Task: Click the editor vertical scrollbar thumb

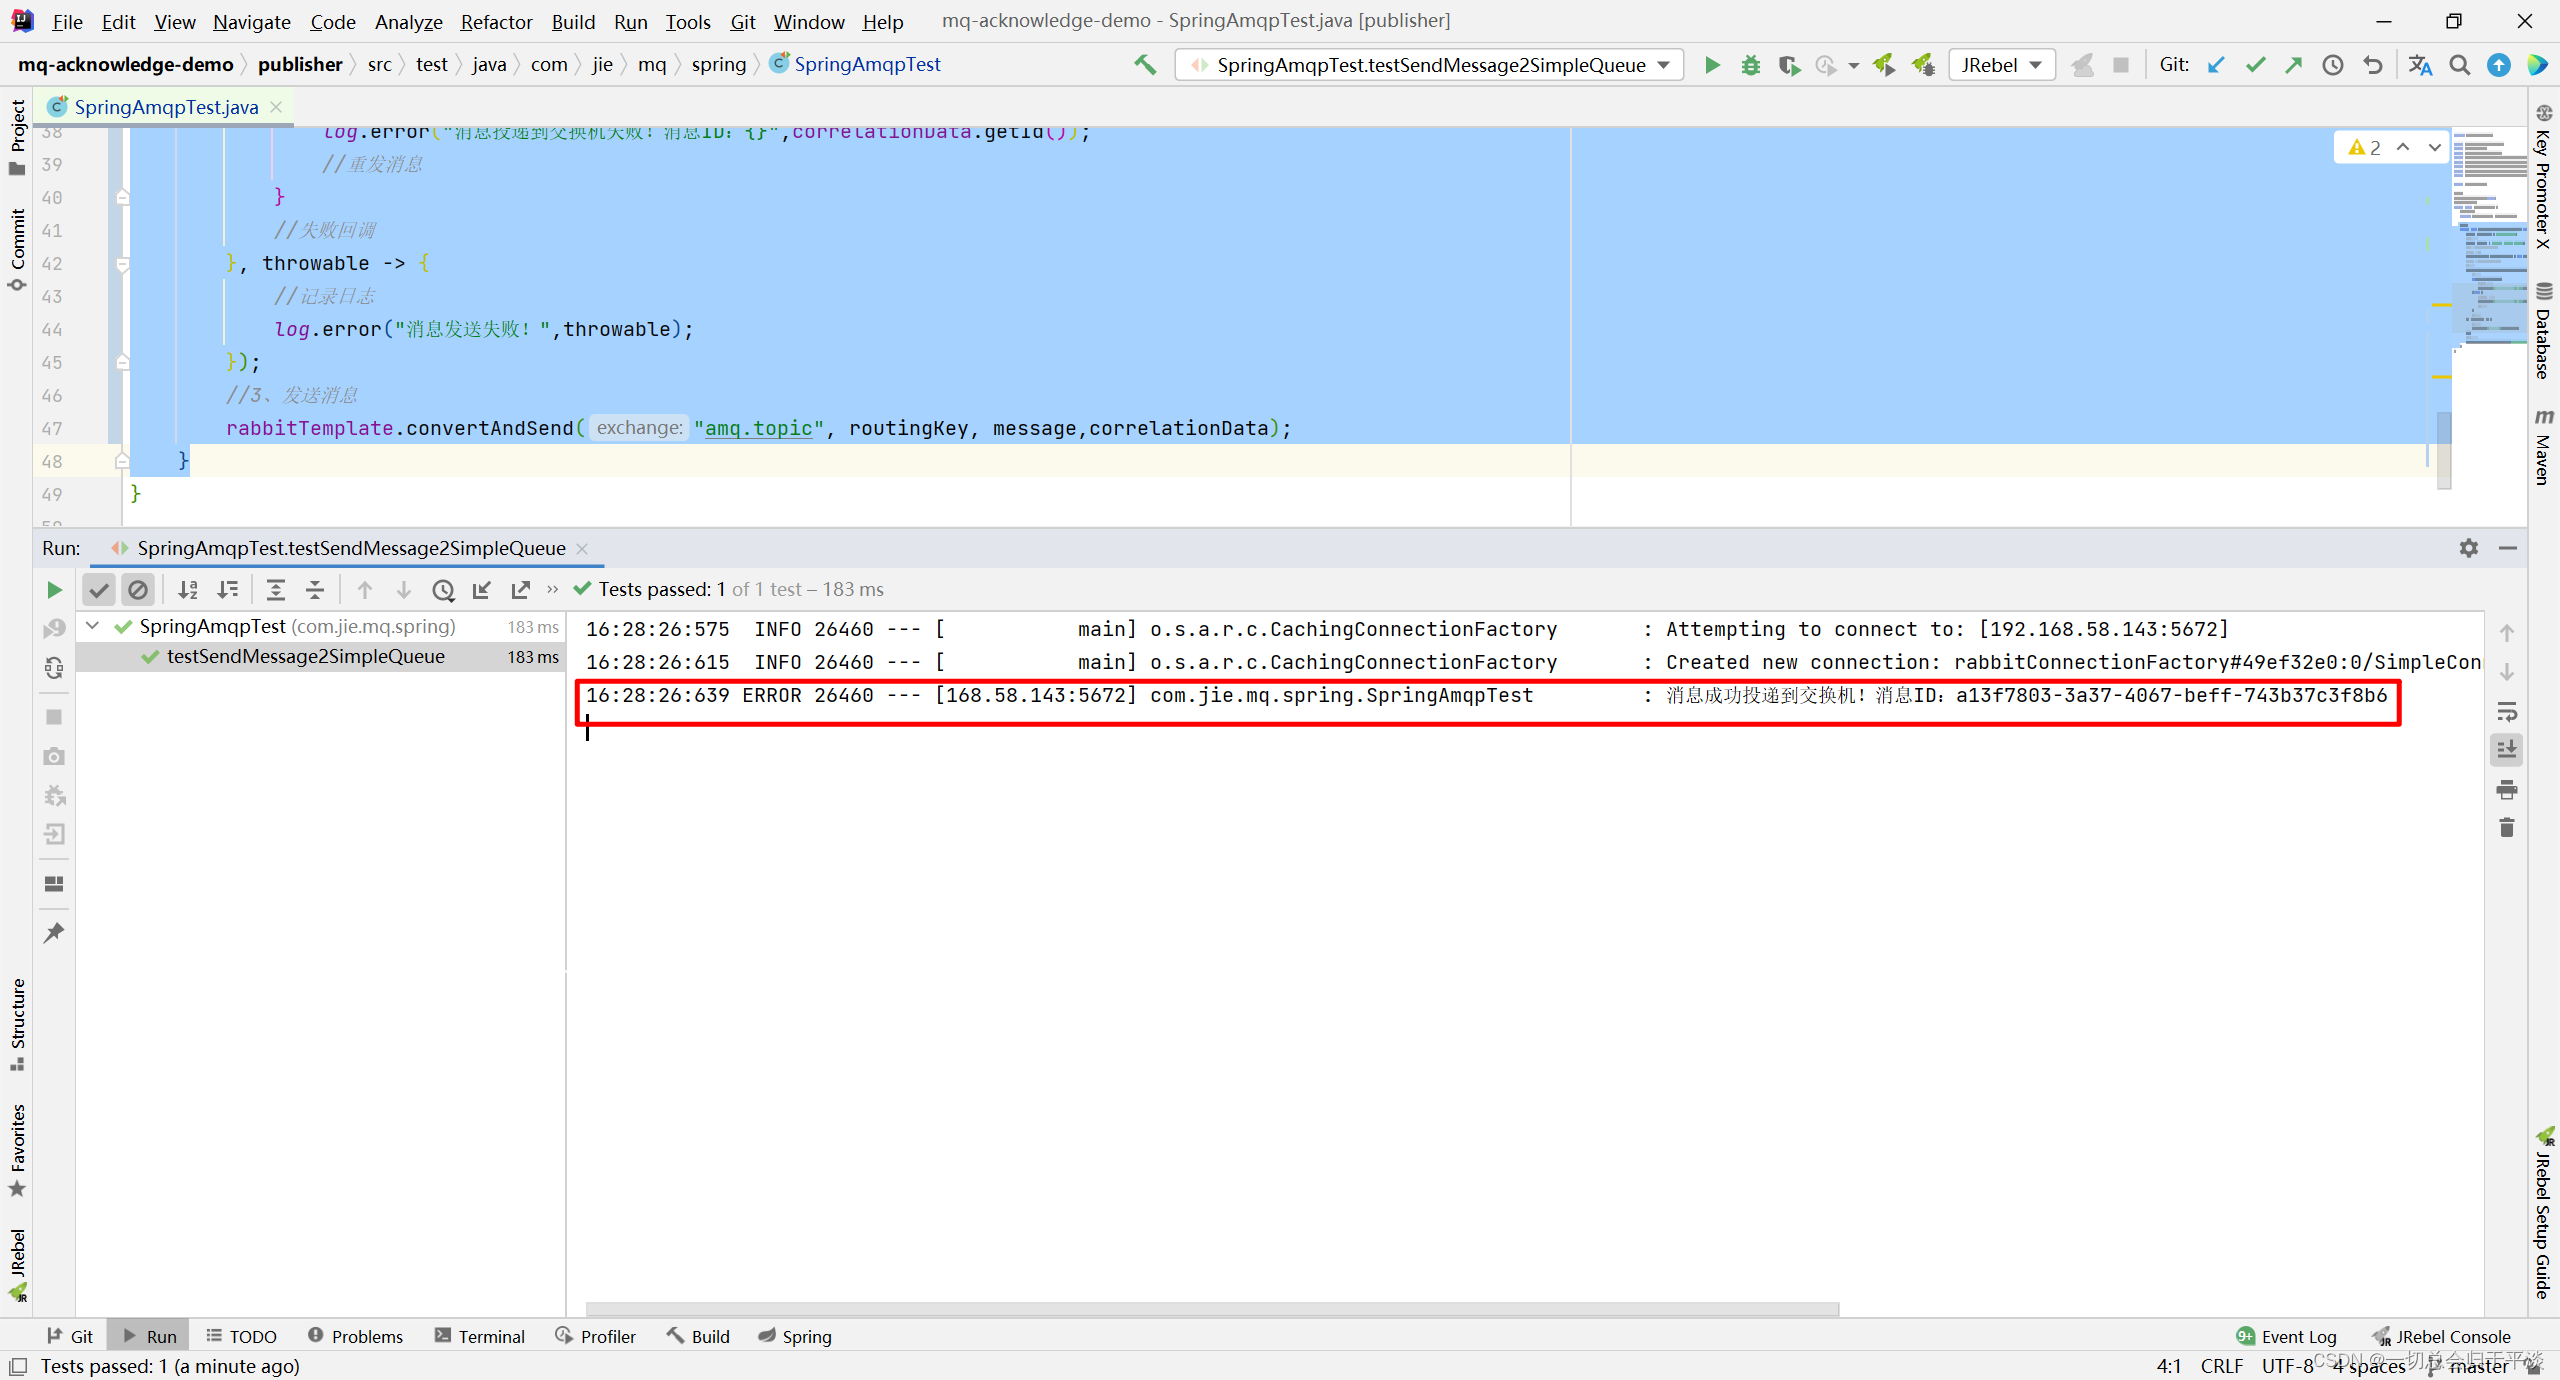Action: (x=2444, y=450)
